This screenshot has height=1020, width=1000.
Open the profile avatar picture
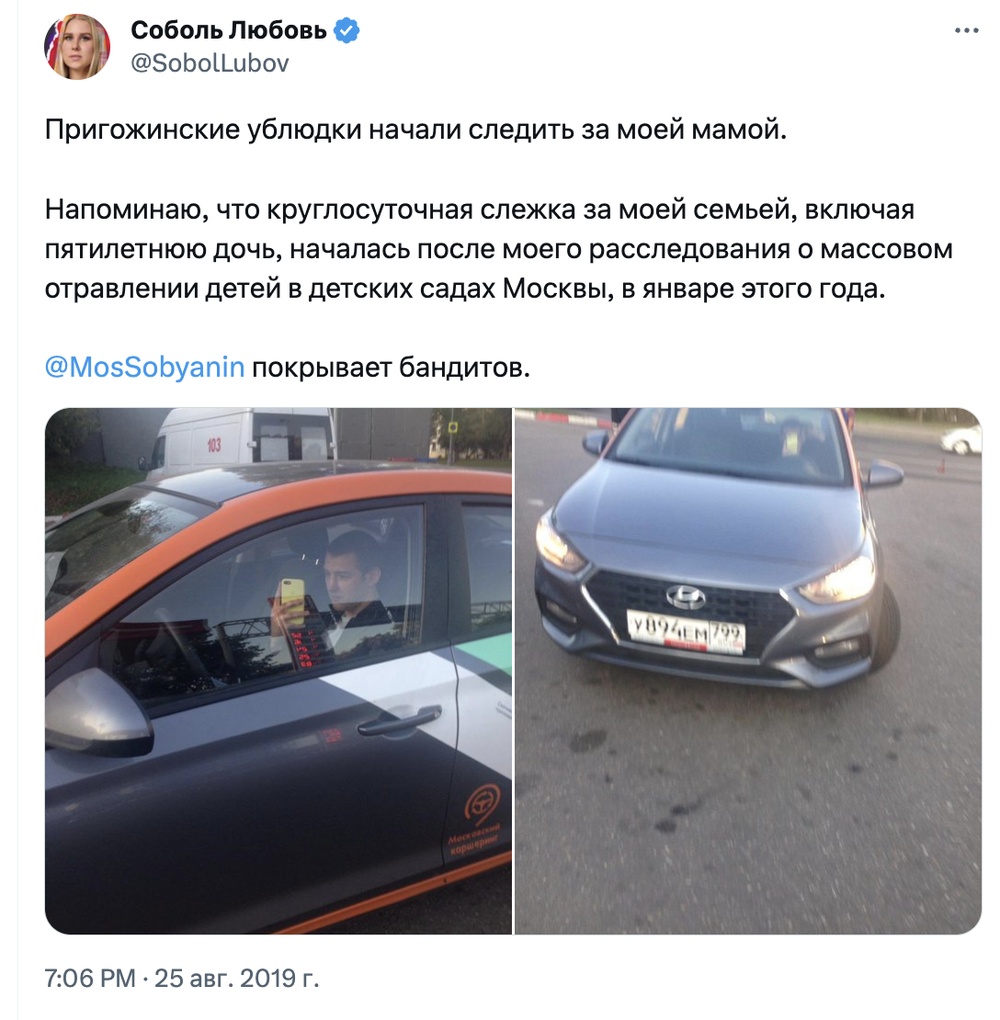[77, 47]
